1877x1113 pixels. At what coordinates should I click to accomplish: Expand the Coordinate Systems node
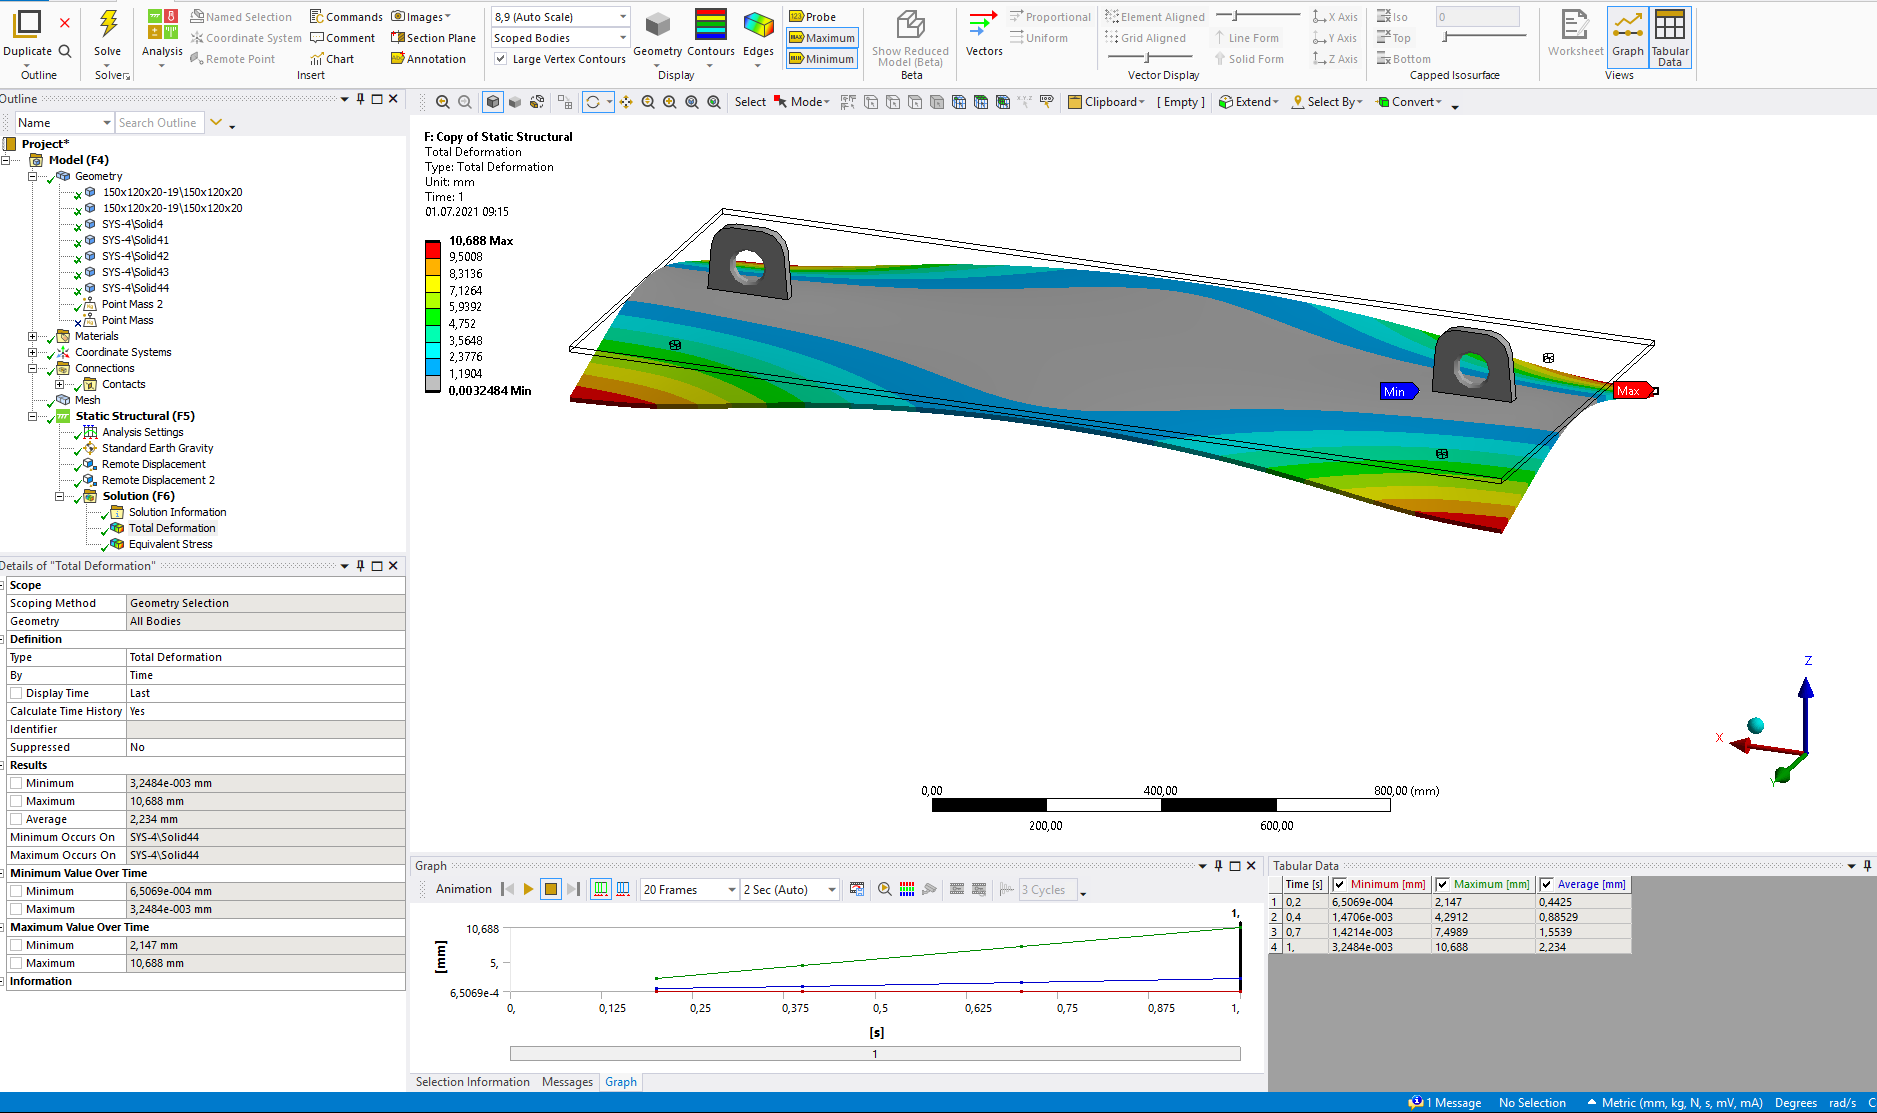pos(33,352)
